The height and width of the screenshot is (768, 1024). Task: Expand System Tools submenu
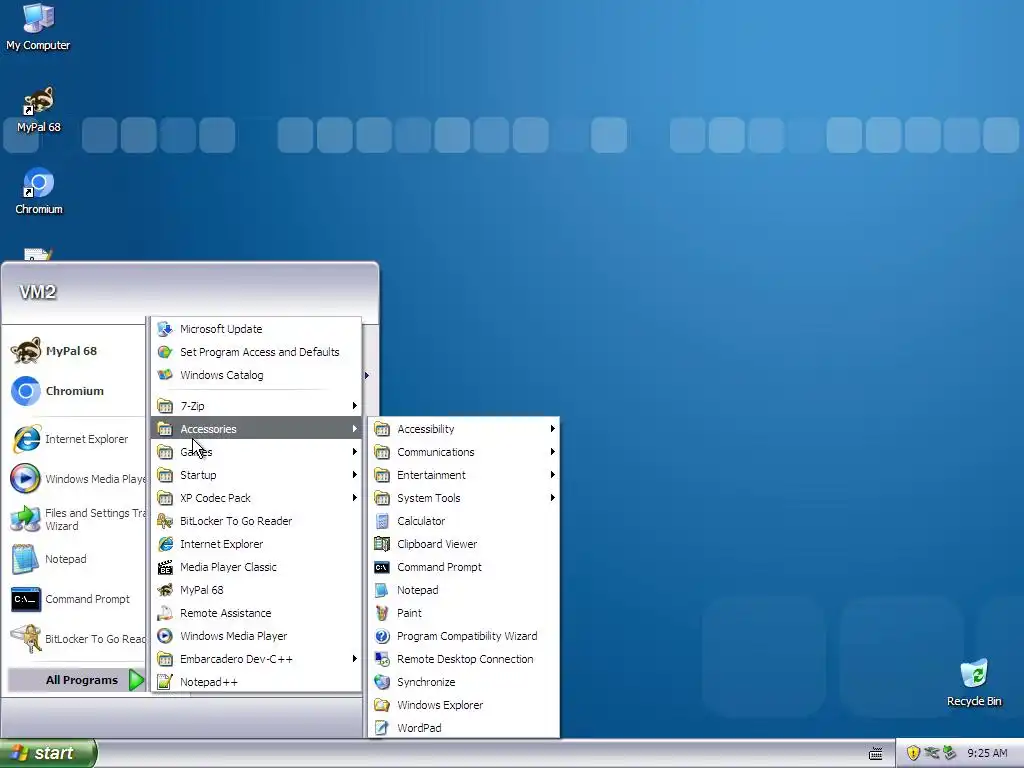(464, 498)
